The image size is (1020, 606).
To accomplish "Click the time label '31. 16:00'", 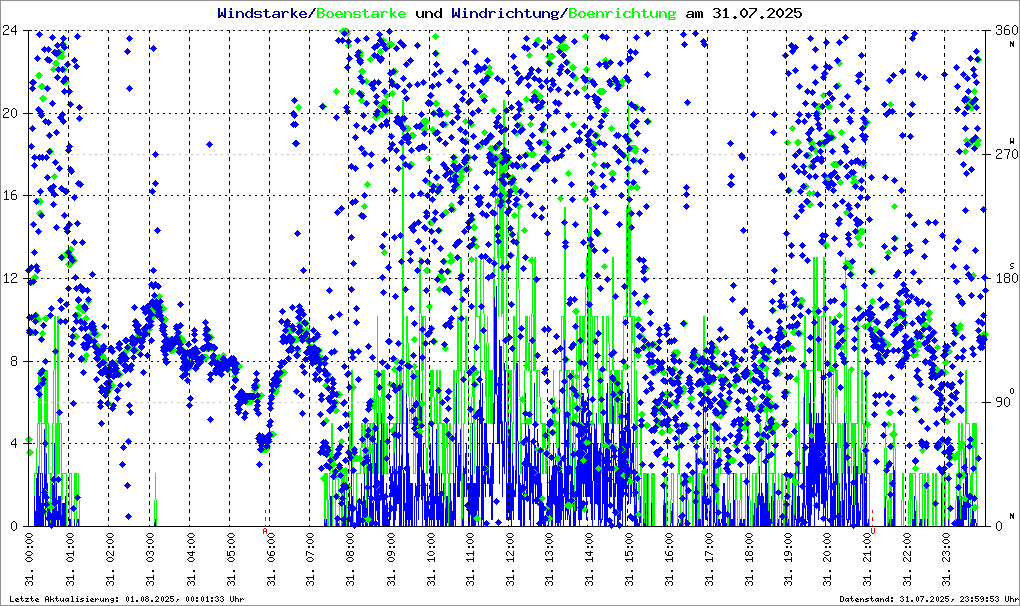I will (670, 559).
